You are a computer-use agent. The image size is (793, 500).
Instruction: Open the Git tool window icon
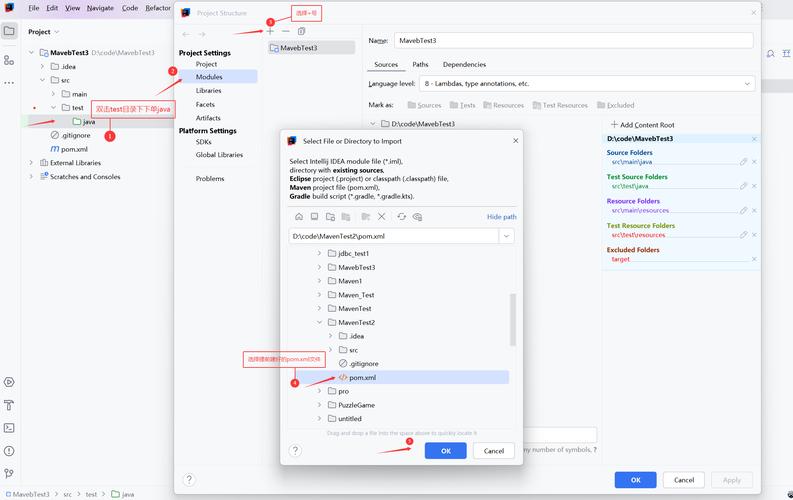click(9, 473)
